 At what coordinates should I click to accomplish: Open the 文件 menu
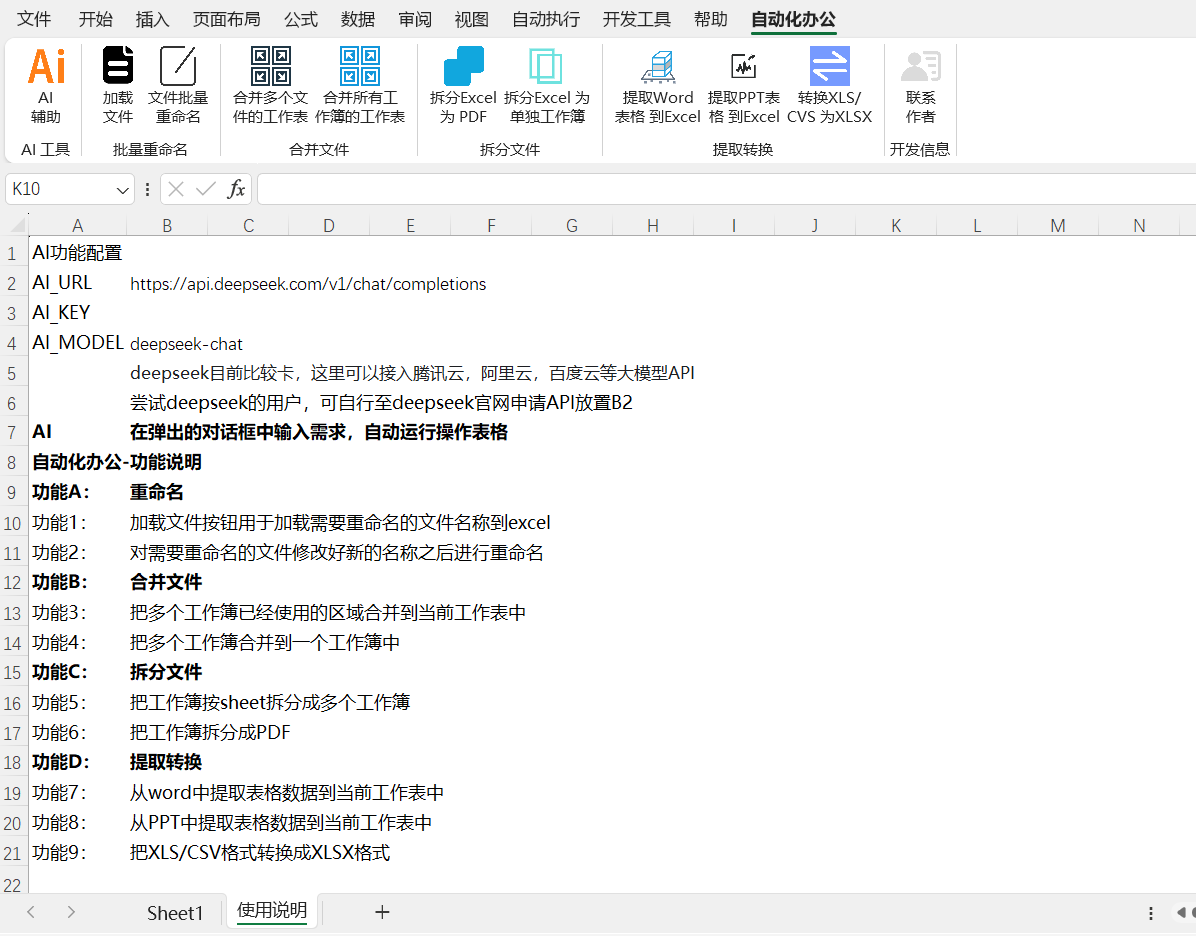pyautogui.click(x=34, y=19)
